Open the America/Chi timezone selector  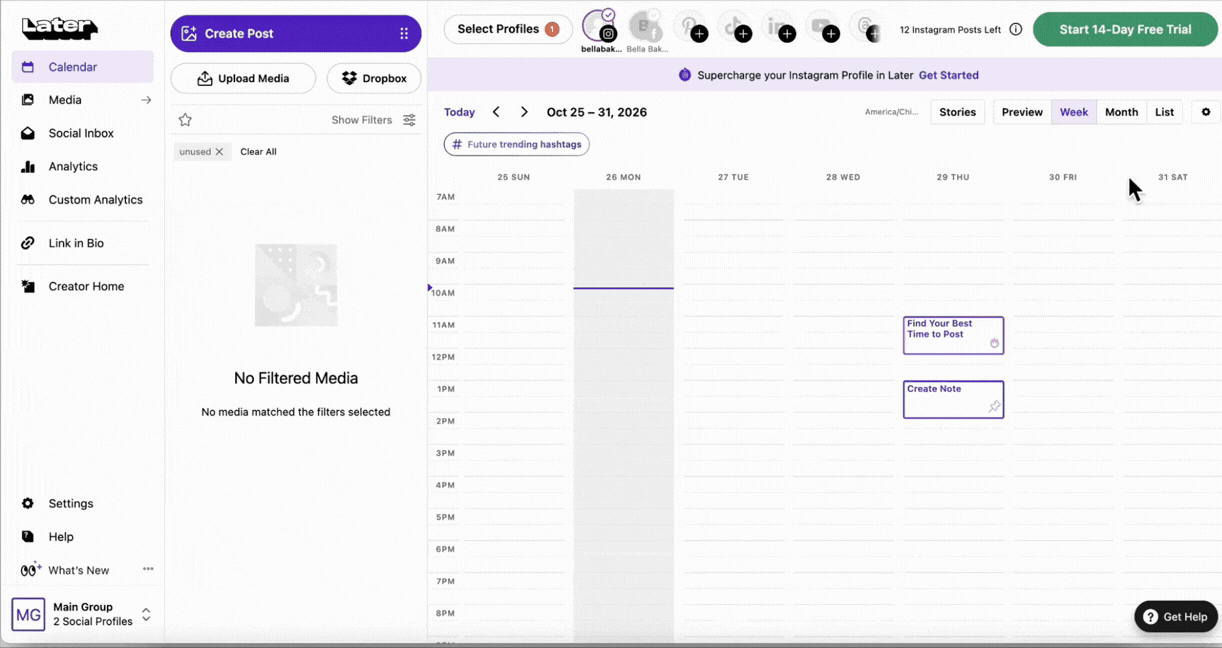click(891, 112)
